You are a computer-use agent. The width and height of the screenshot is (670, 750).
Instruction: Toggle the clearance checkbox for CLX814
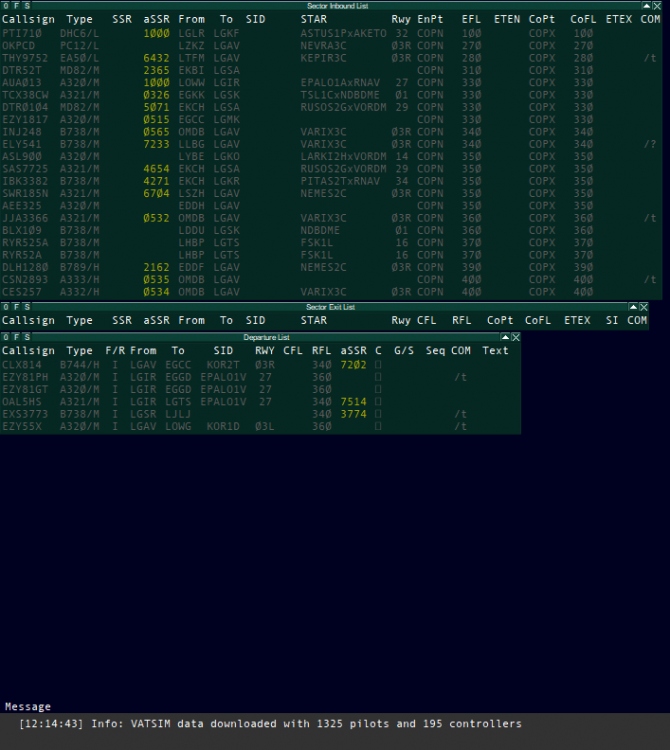click(x=378, y=366)
